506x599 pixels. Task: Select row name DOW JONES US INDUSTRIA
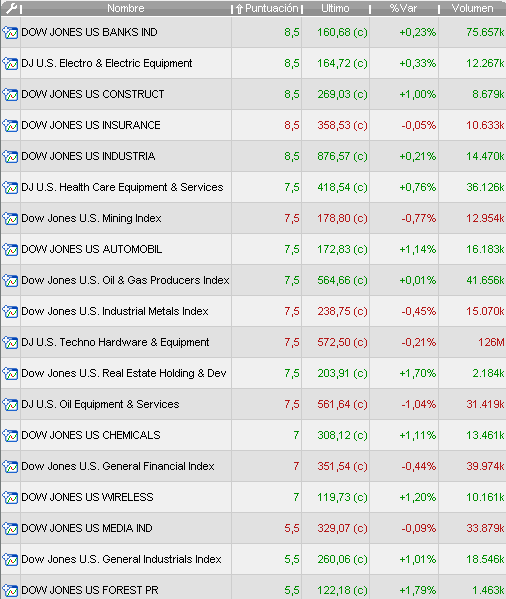point(88,156)
